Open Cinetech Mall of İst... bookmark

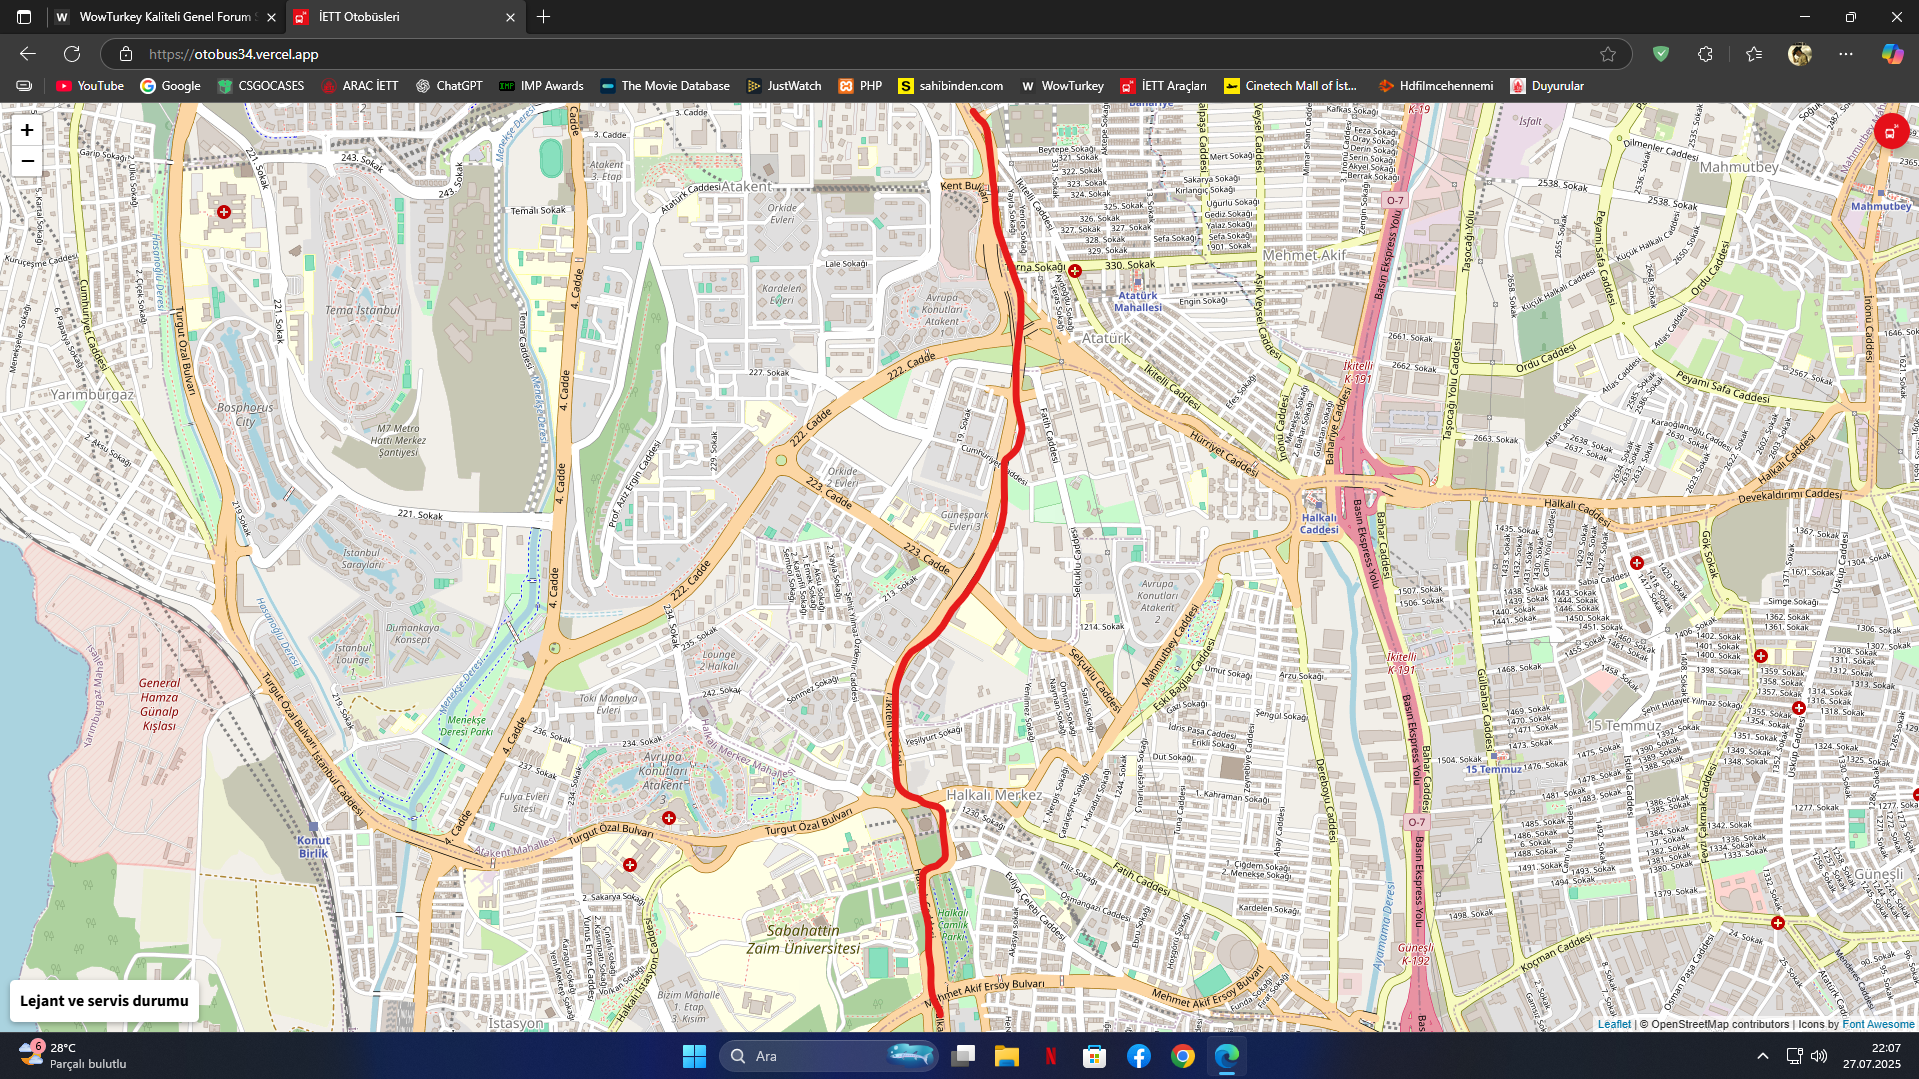[1290, 86]
